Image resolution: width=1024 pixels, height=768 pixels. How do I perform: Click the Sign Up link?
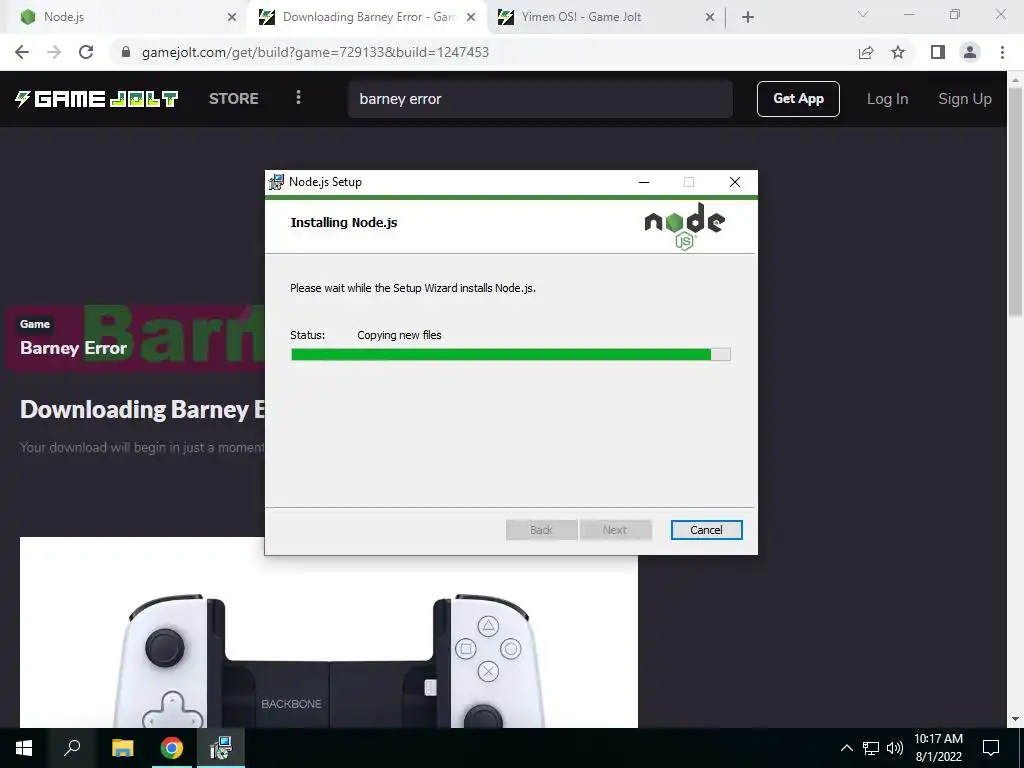coord(965,99)
